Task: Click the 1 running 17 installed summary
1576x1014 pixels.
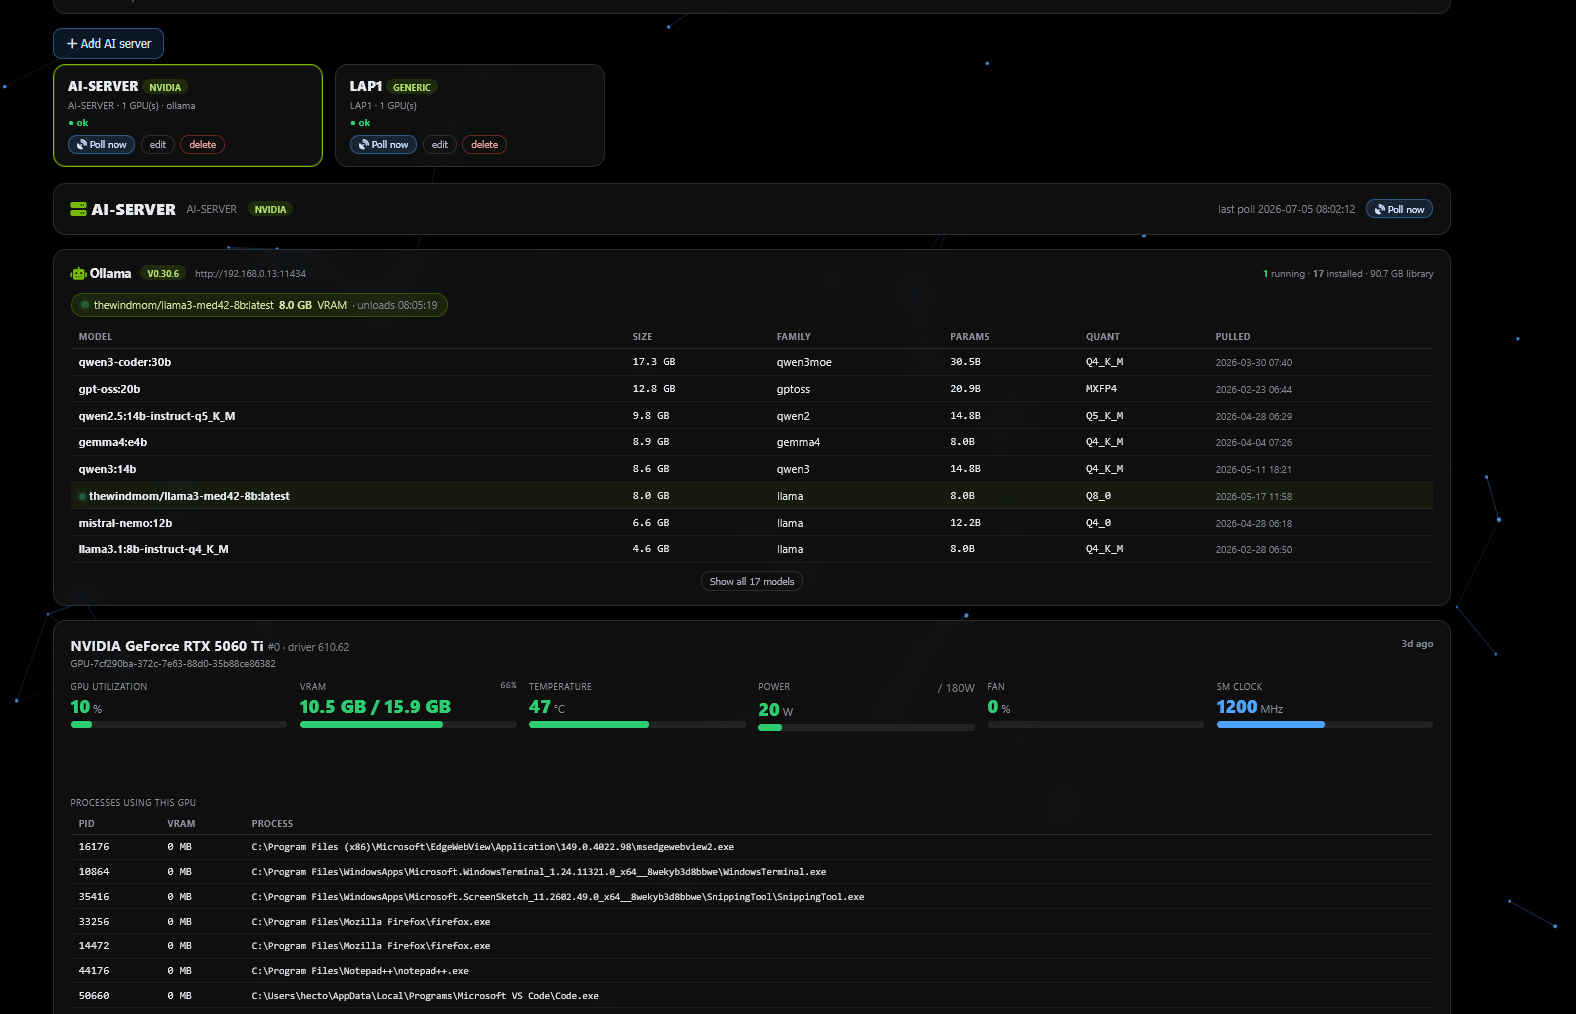Action: click(1348, 274)
